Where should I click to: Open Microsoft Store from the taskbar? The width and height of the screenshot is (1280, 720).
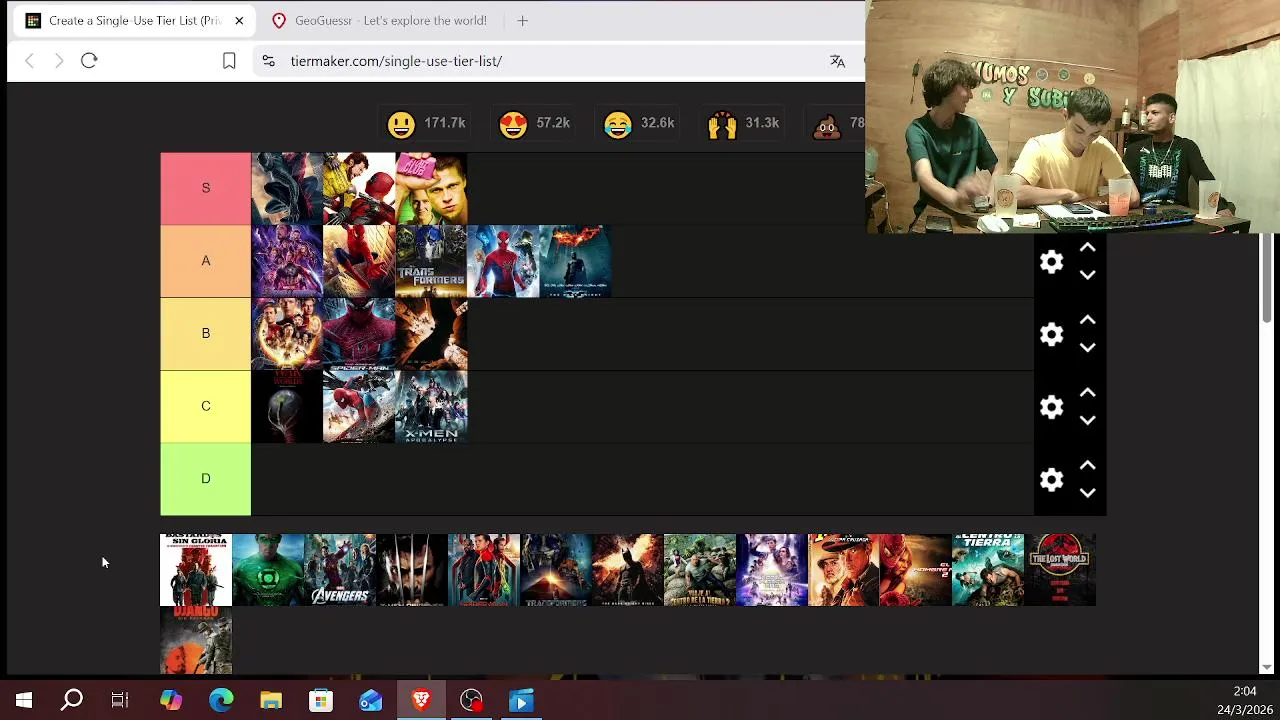[321, 701]
